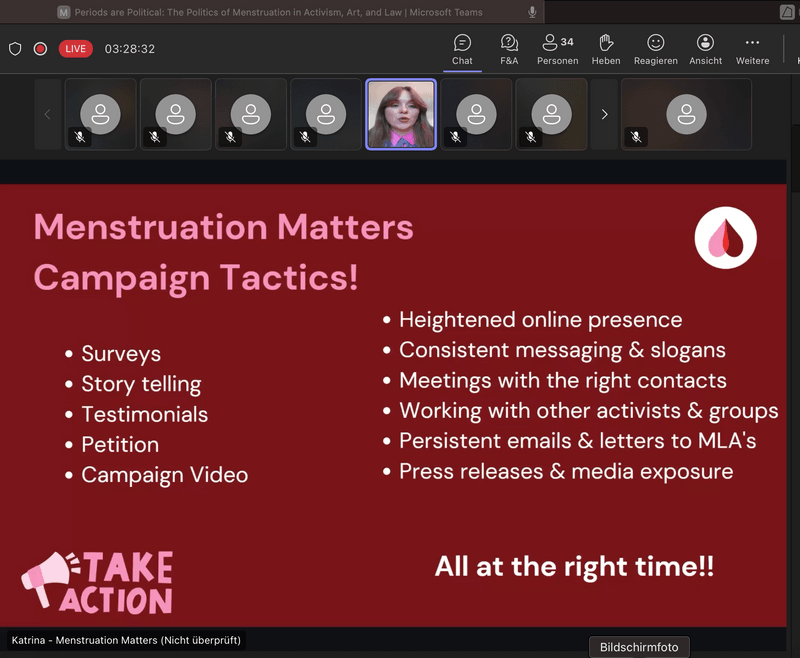Select the speaker's video thumbnail
The width and height of the screenshot is (800, 658).
(x=401, y=115)
